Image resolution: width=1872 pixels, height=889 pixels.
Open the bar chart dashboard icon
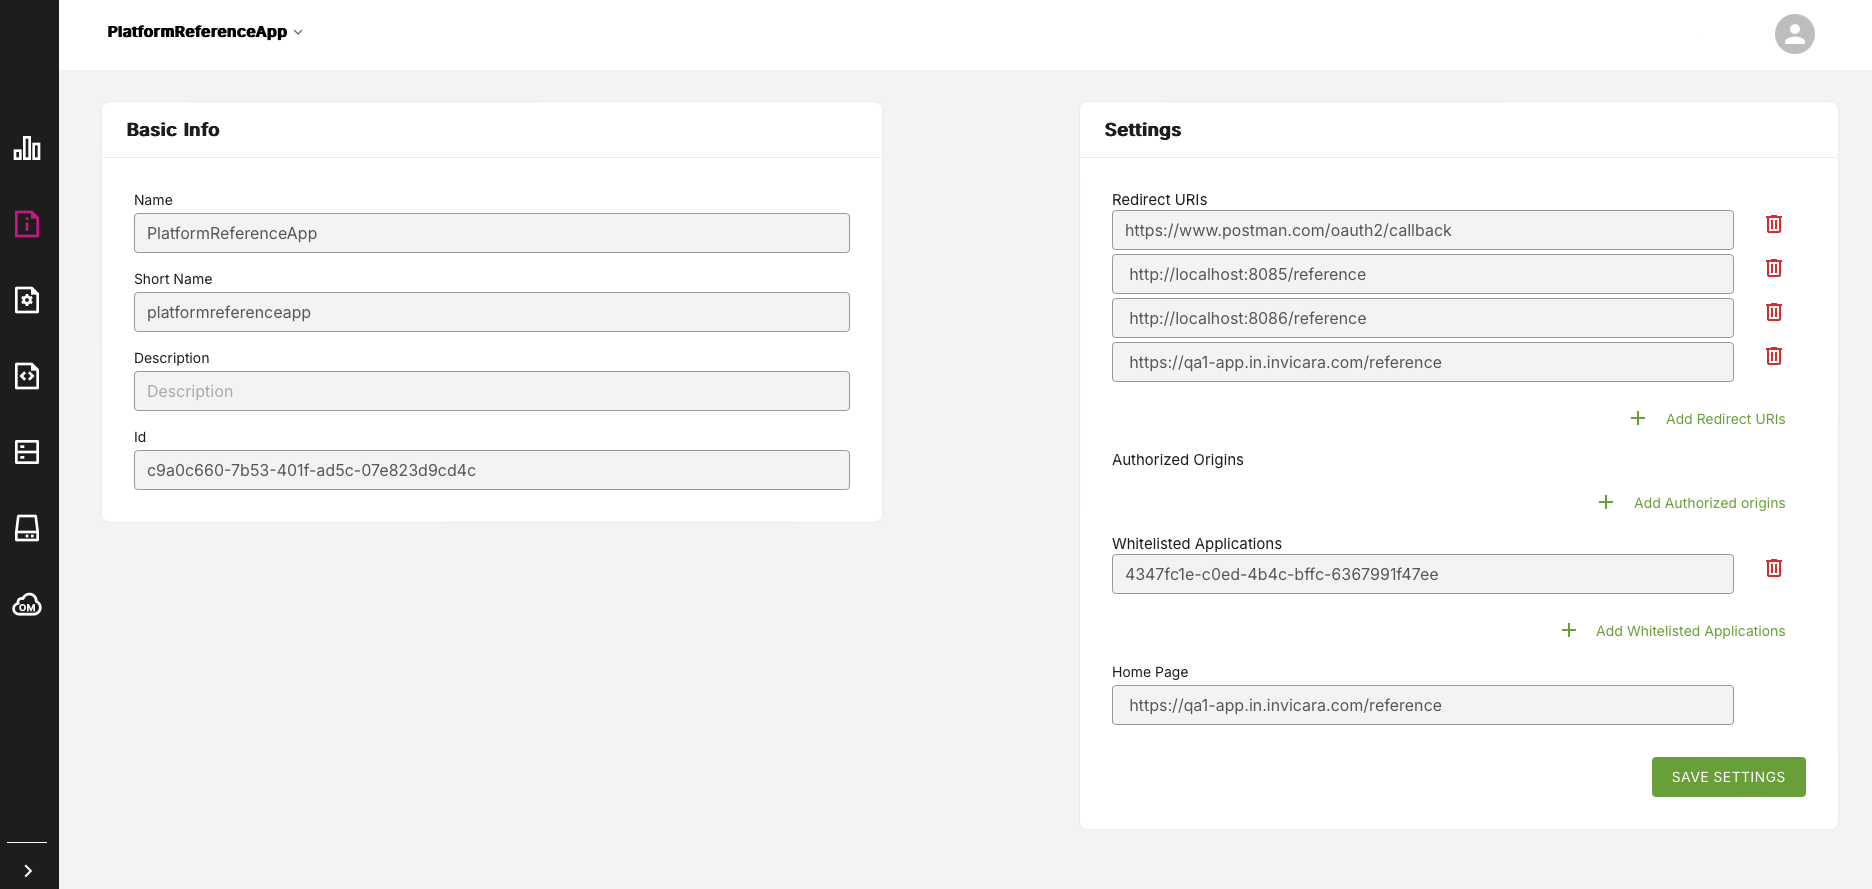click(x=27, y=148)
